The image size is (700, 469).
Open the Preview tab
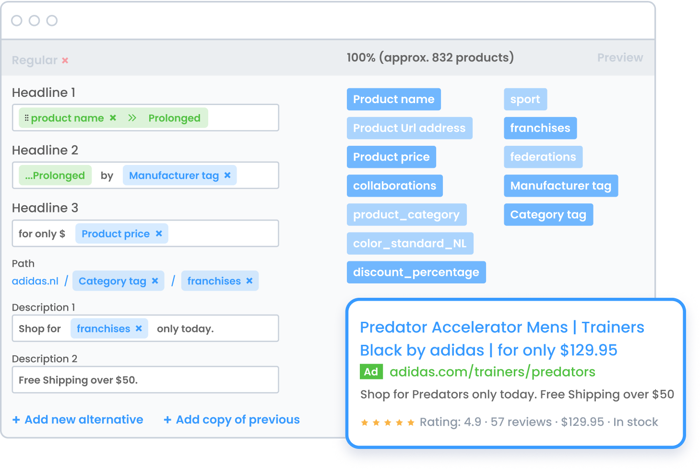(x=619, y=58)
